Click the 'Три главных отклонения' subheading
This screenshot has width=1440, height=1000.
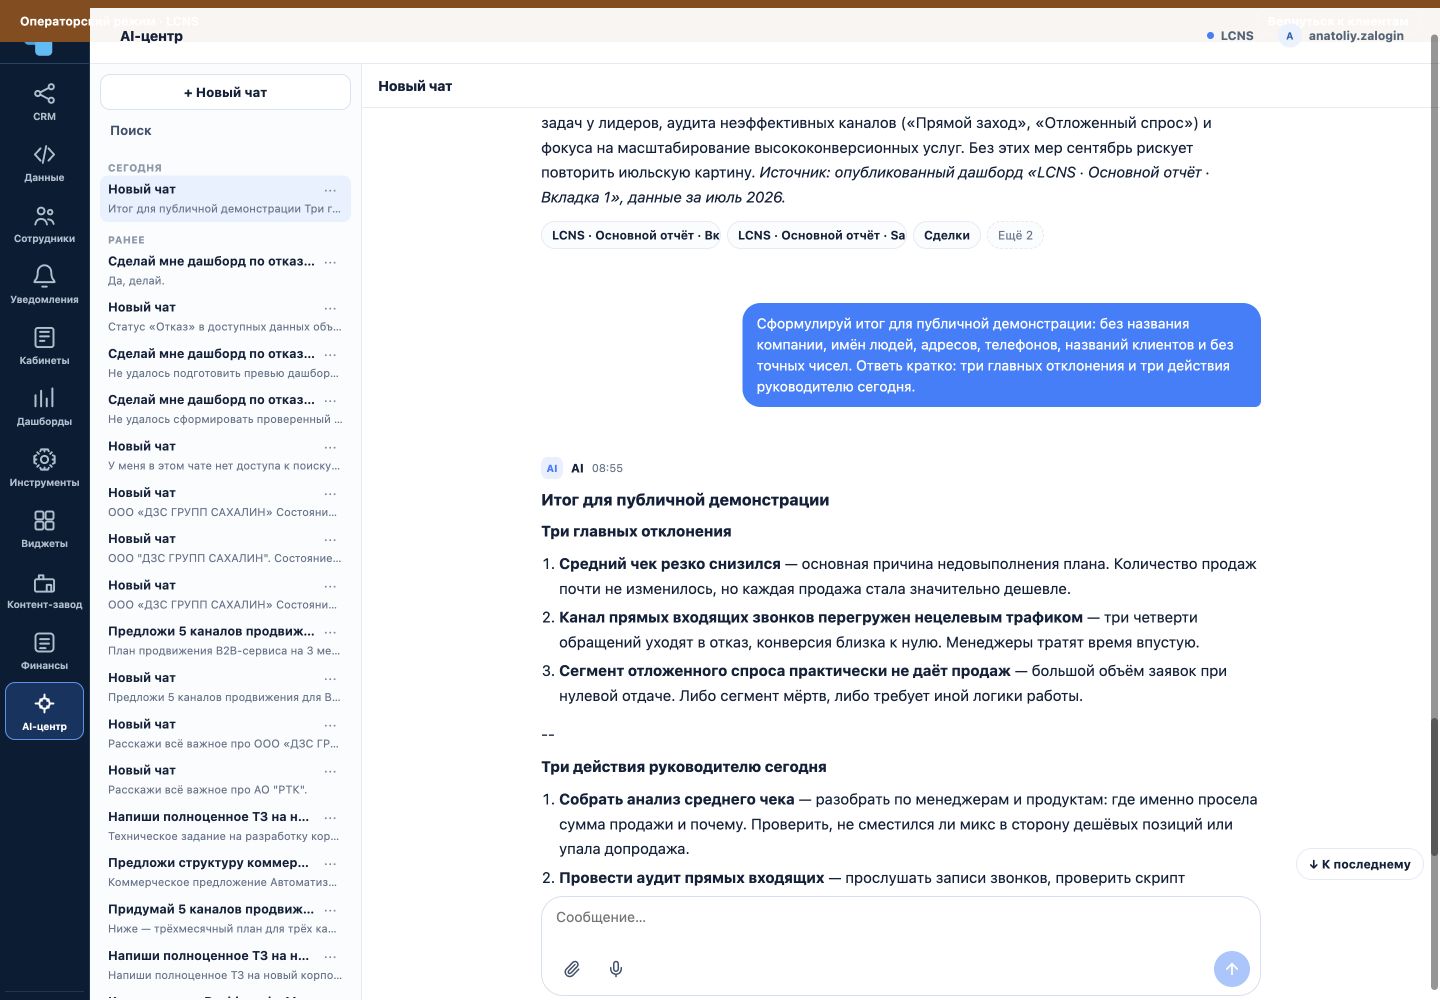click(636, 532)
